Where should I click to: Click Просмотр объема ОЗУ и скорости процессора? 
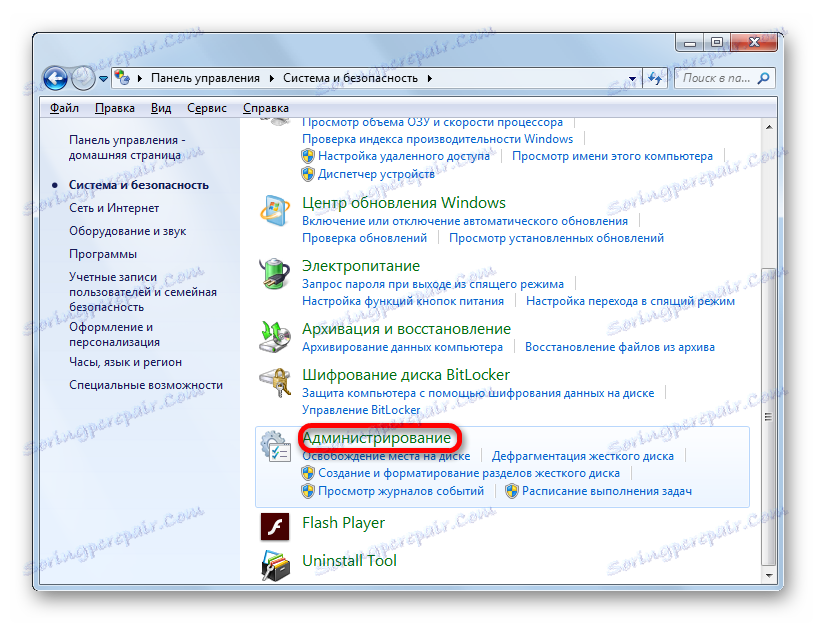pos(432,123)
